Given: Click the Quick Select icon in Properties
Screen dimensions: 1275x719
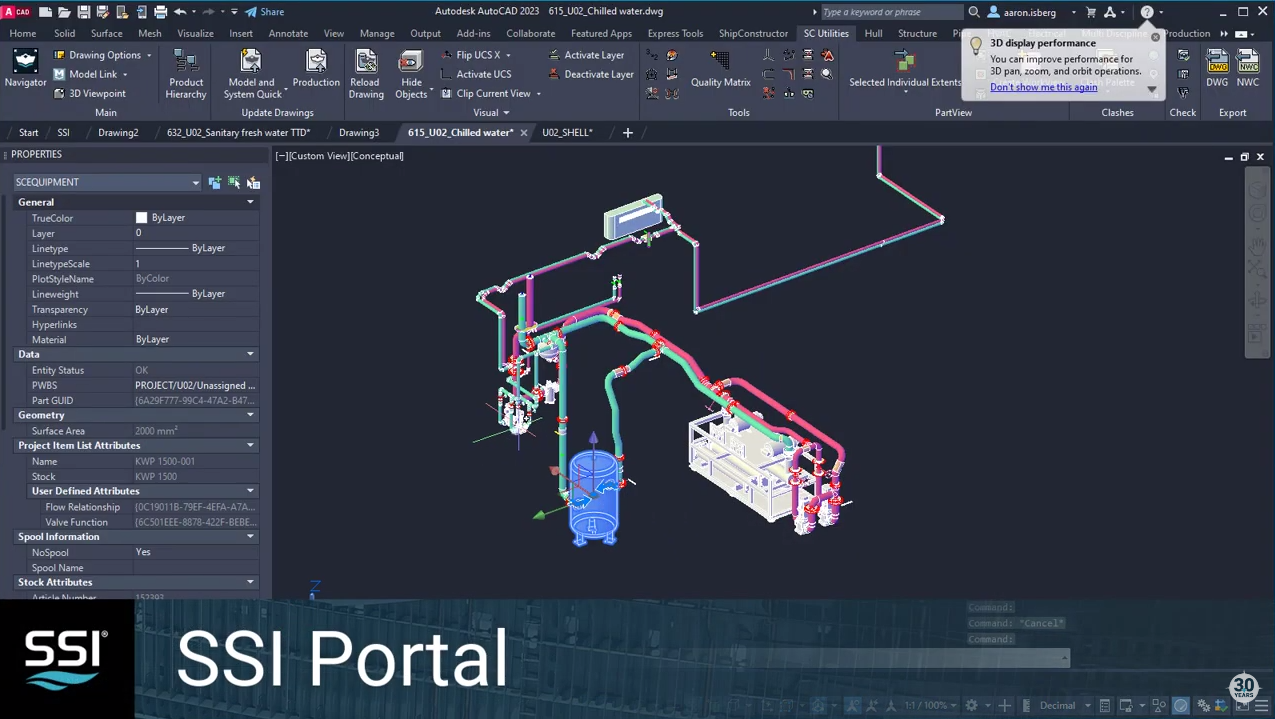Looking at the screenshot, I should 253,182.
